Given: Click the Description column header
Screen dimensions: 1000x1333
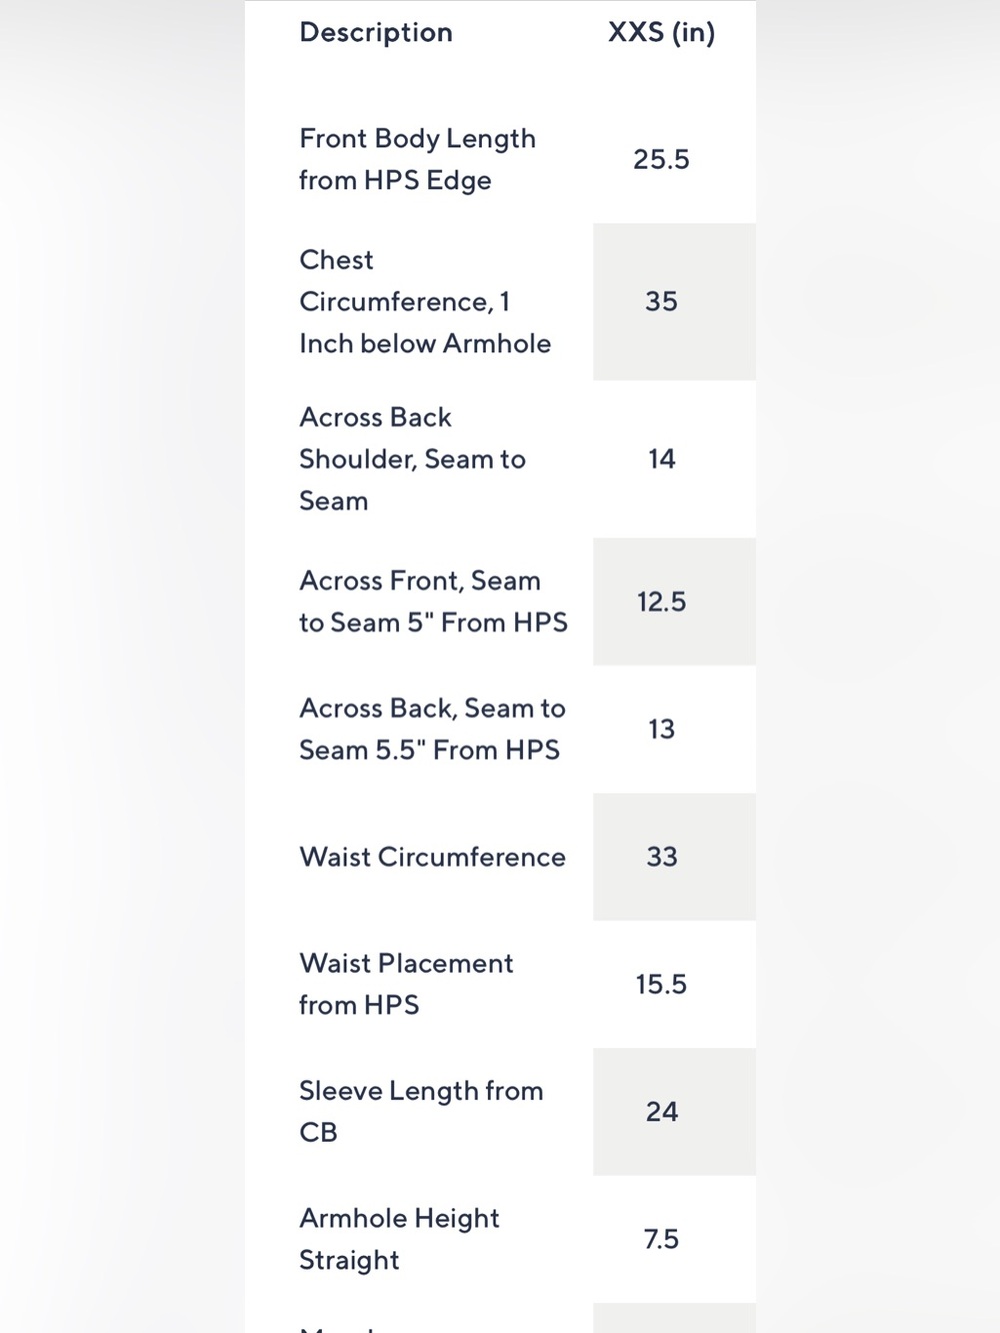Looking at the screenshot, I should tap(376, 32).
